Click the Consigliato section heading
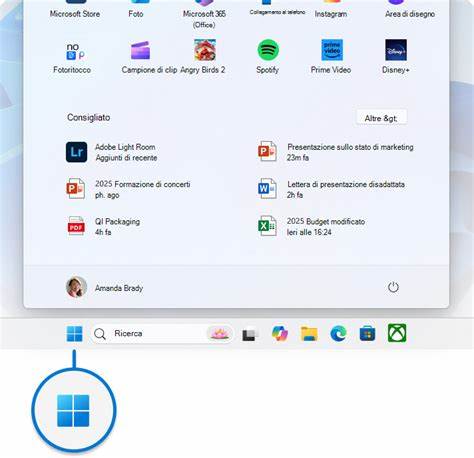 [x=89, y=117]
